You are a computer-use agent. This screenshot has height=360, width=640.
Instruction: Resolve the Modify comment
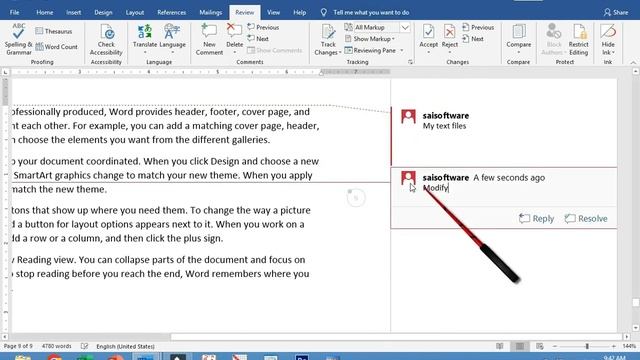586,218
